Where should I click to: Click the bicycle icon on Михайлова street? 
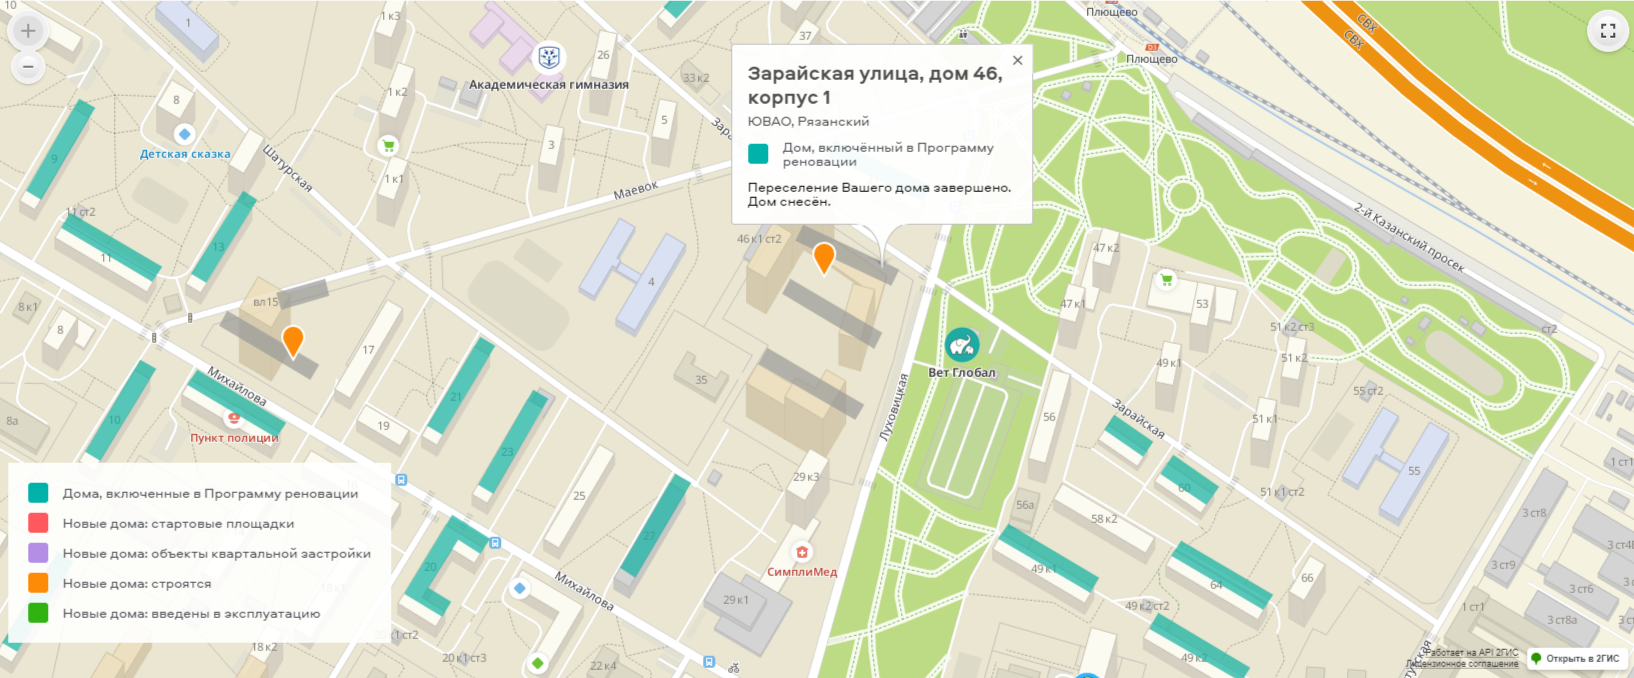[733, 668]
